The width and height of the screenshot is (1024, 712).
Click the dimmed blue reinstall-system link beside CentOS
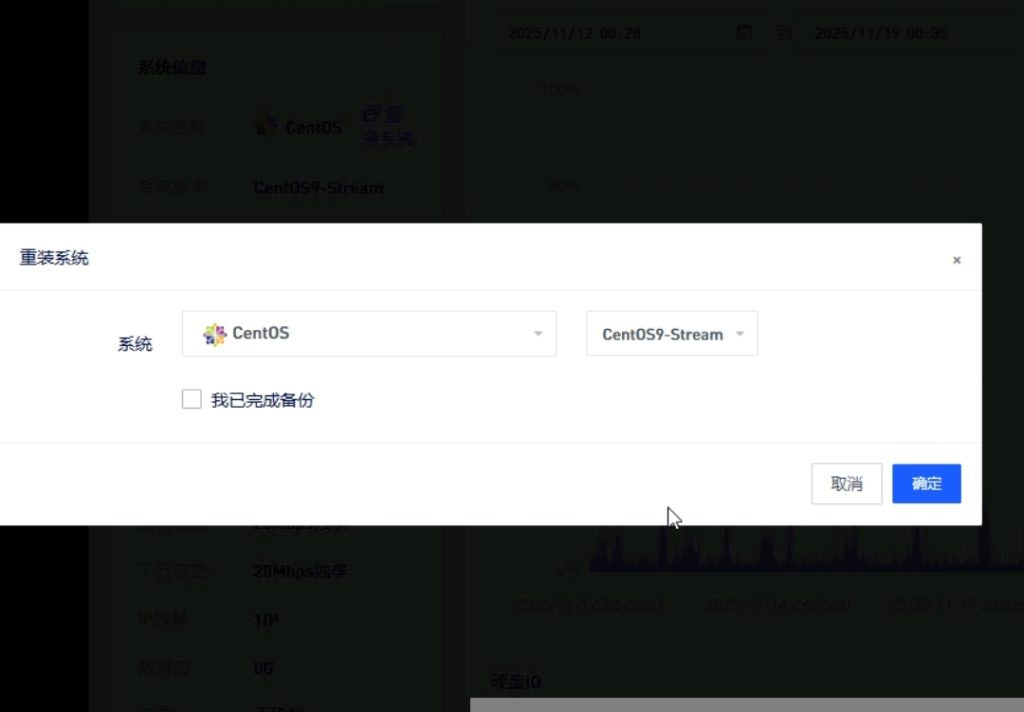pos(387,126)
